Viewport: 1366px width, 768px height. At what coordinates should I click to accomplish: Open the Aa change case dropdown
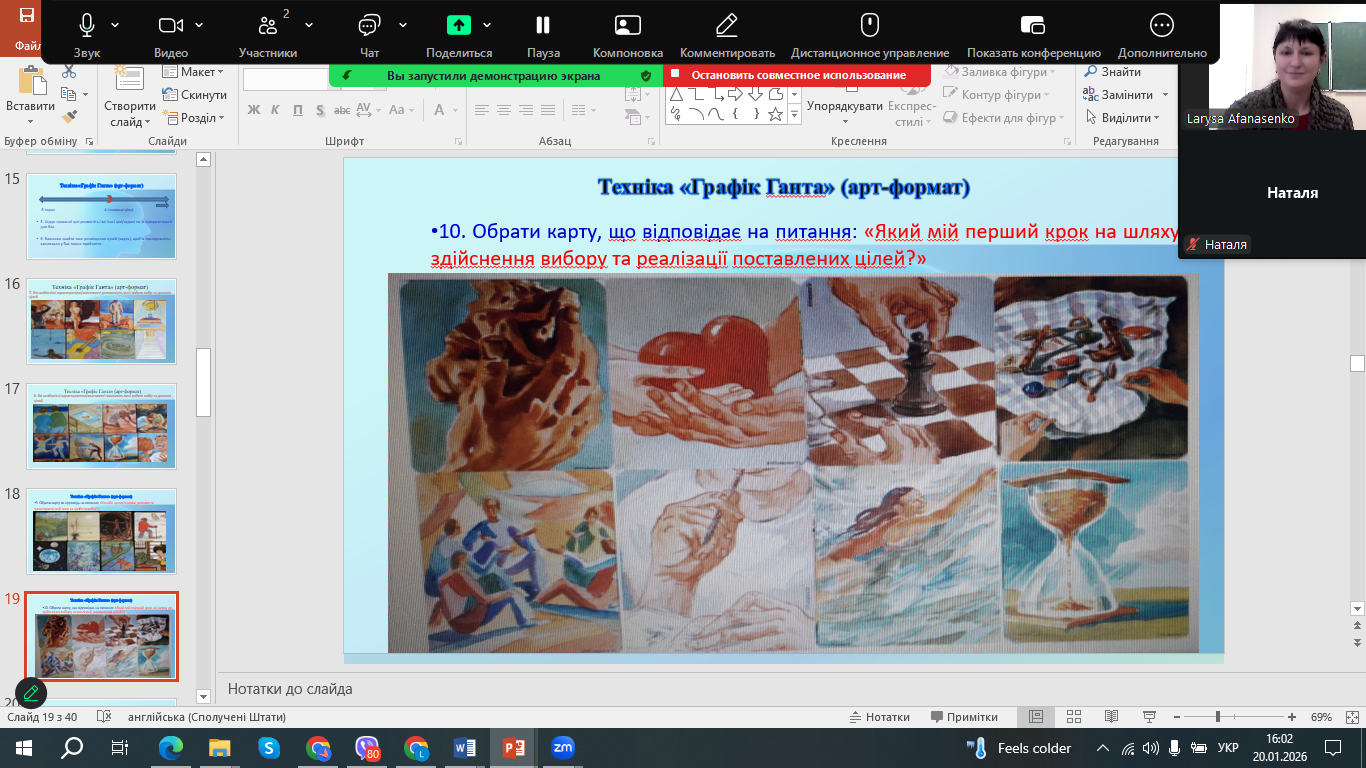click(401, 110)
